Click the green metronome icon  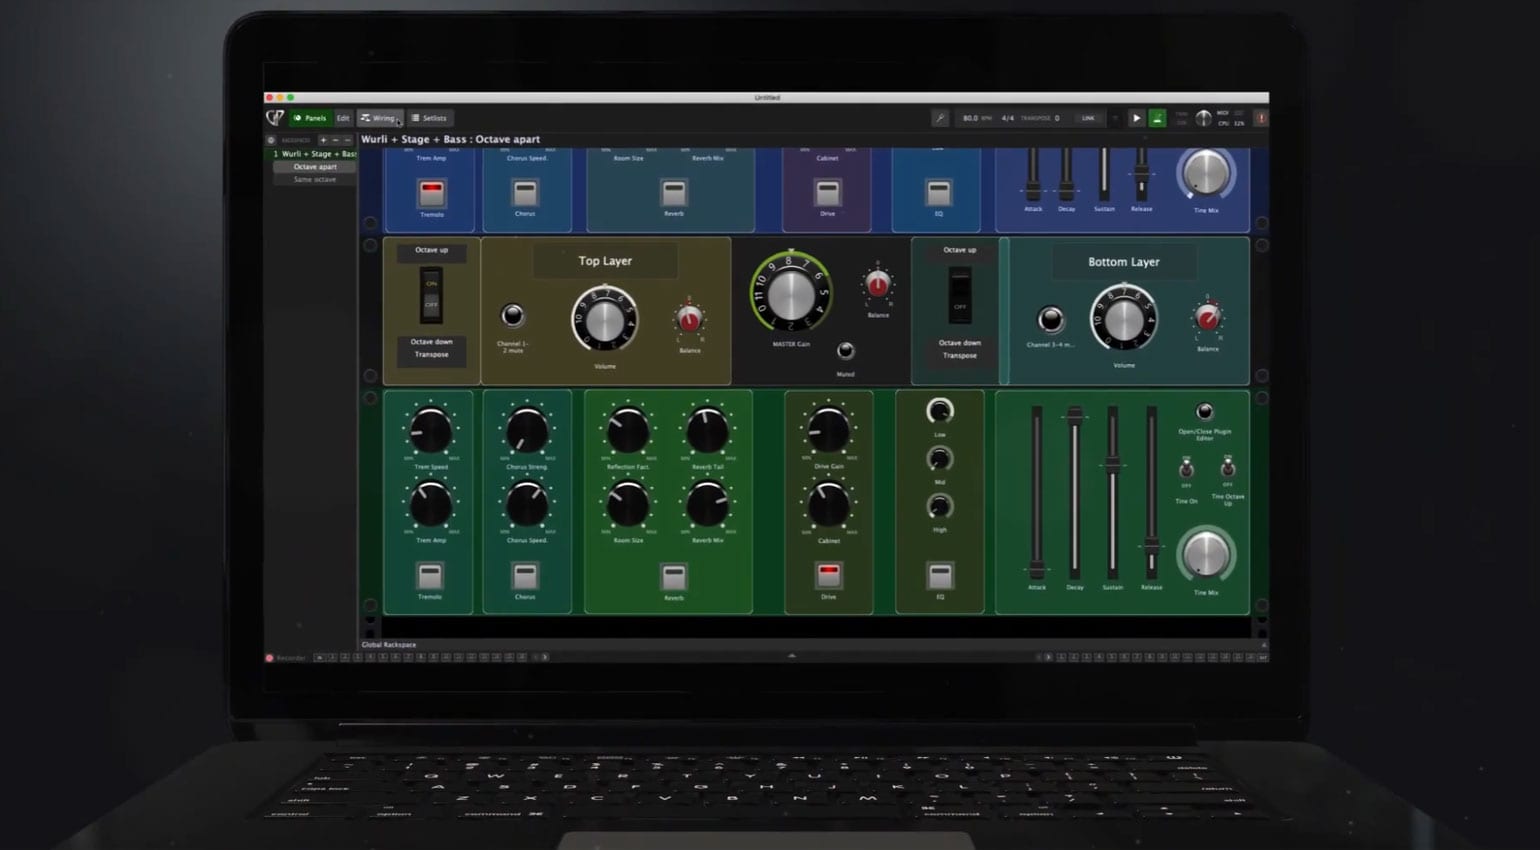pyautogui.click(x=1157, y=118)
